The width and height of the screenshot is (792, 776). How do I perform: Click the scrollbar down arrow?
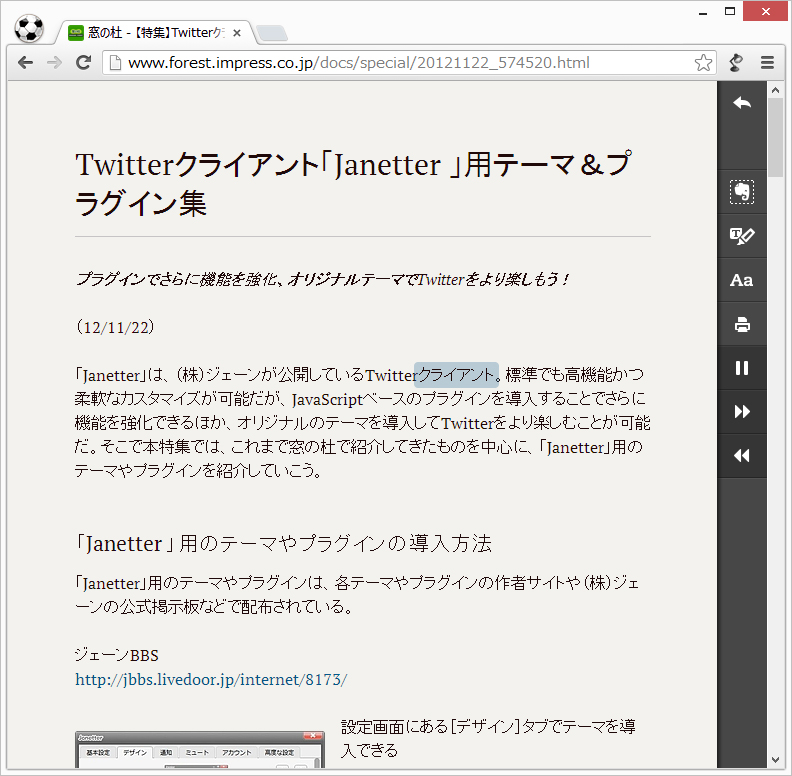tap(775, 760)
